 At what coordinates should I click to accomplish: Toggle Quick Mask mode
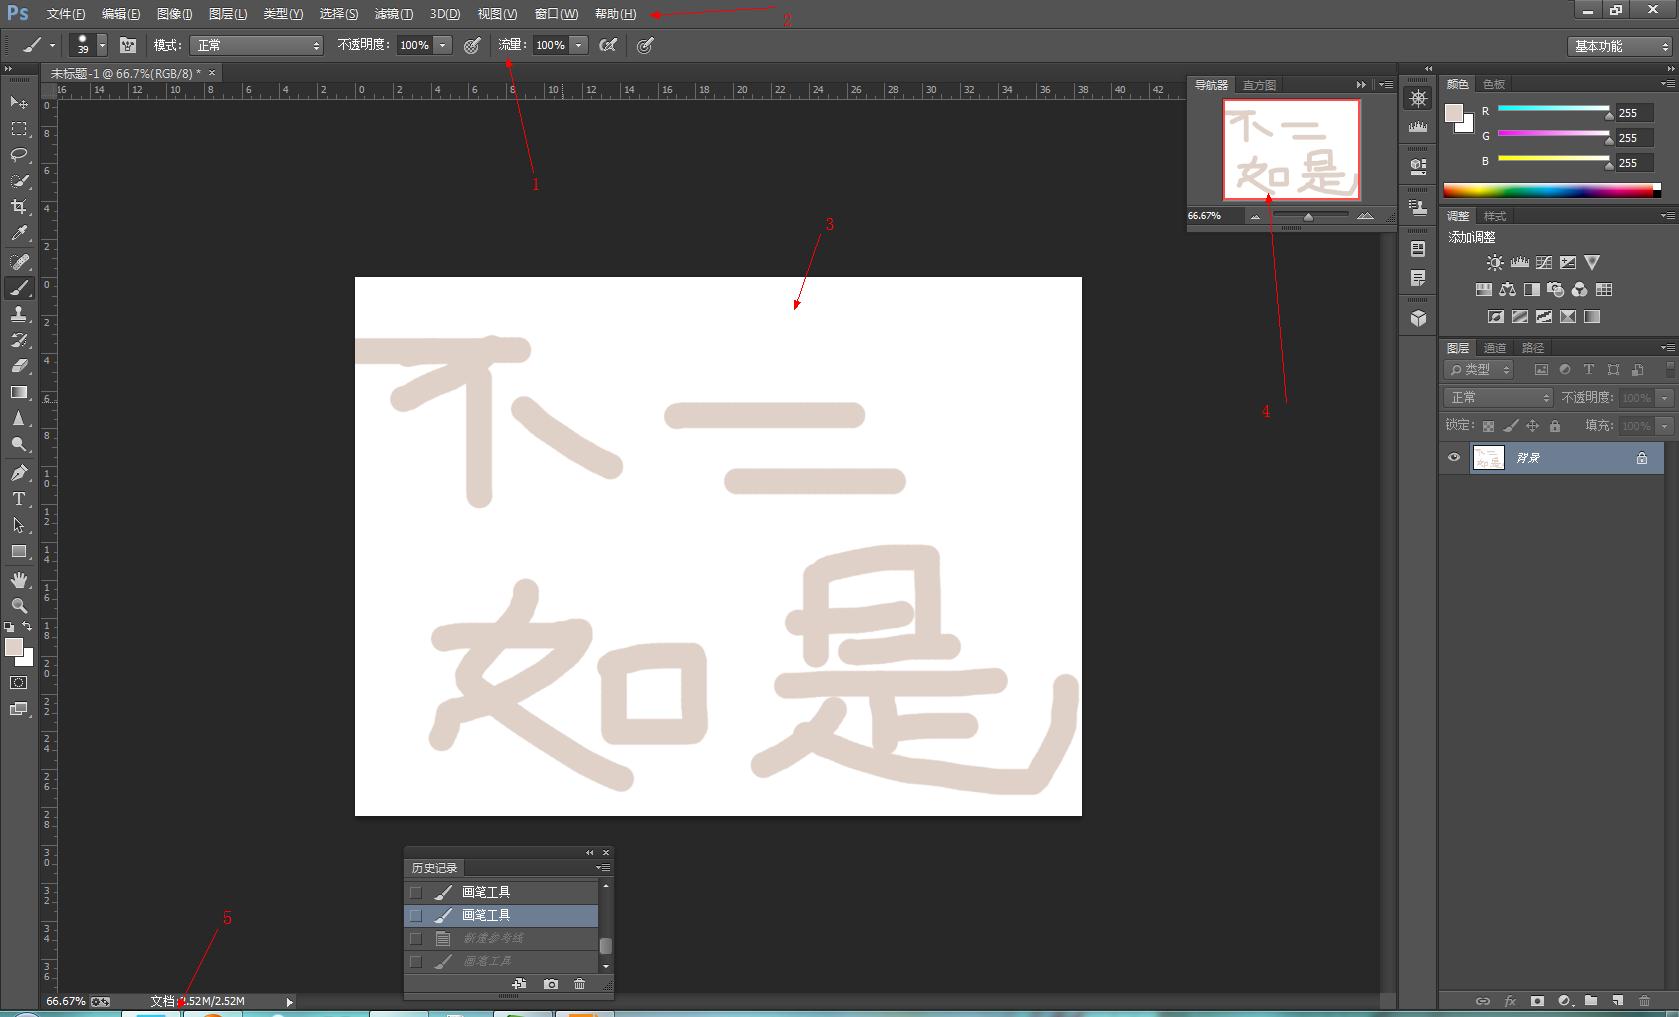19,683
